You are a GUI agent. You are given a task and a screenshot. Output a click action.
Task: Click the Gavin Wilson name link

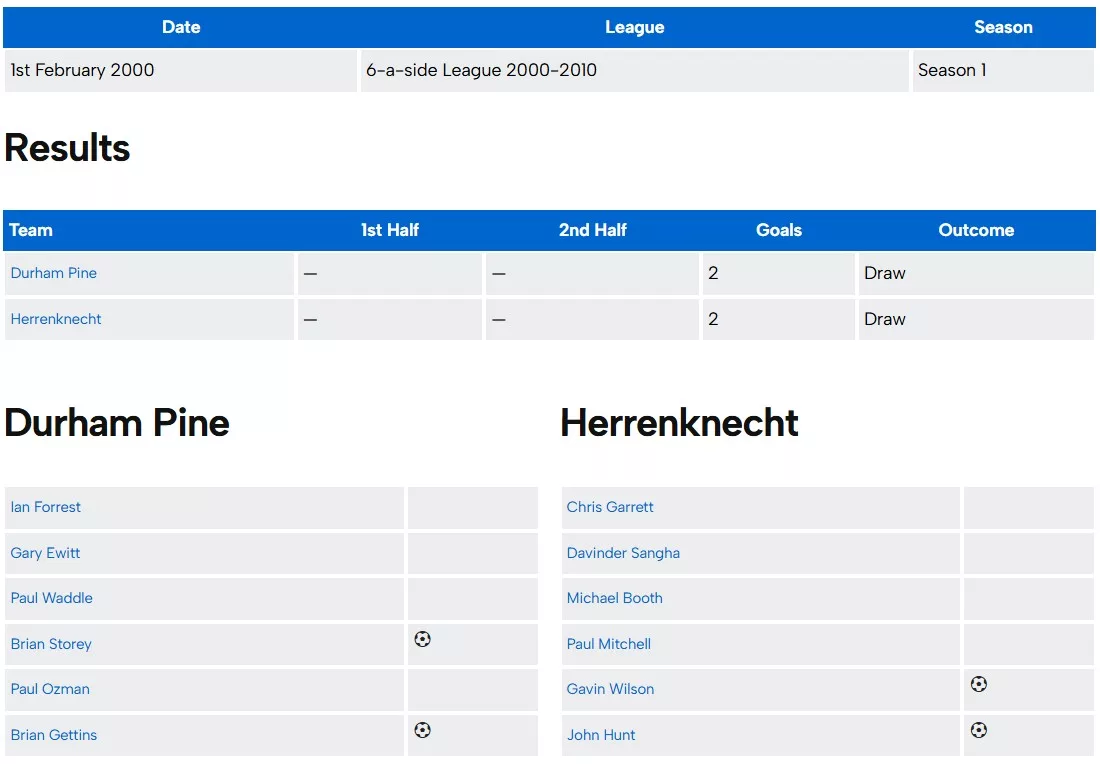tap(610, 689)
